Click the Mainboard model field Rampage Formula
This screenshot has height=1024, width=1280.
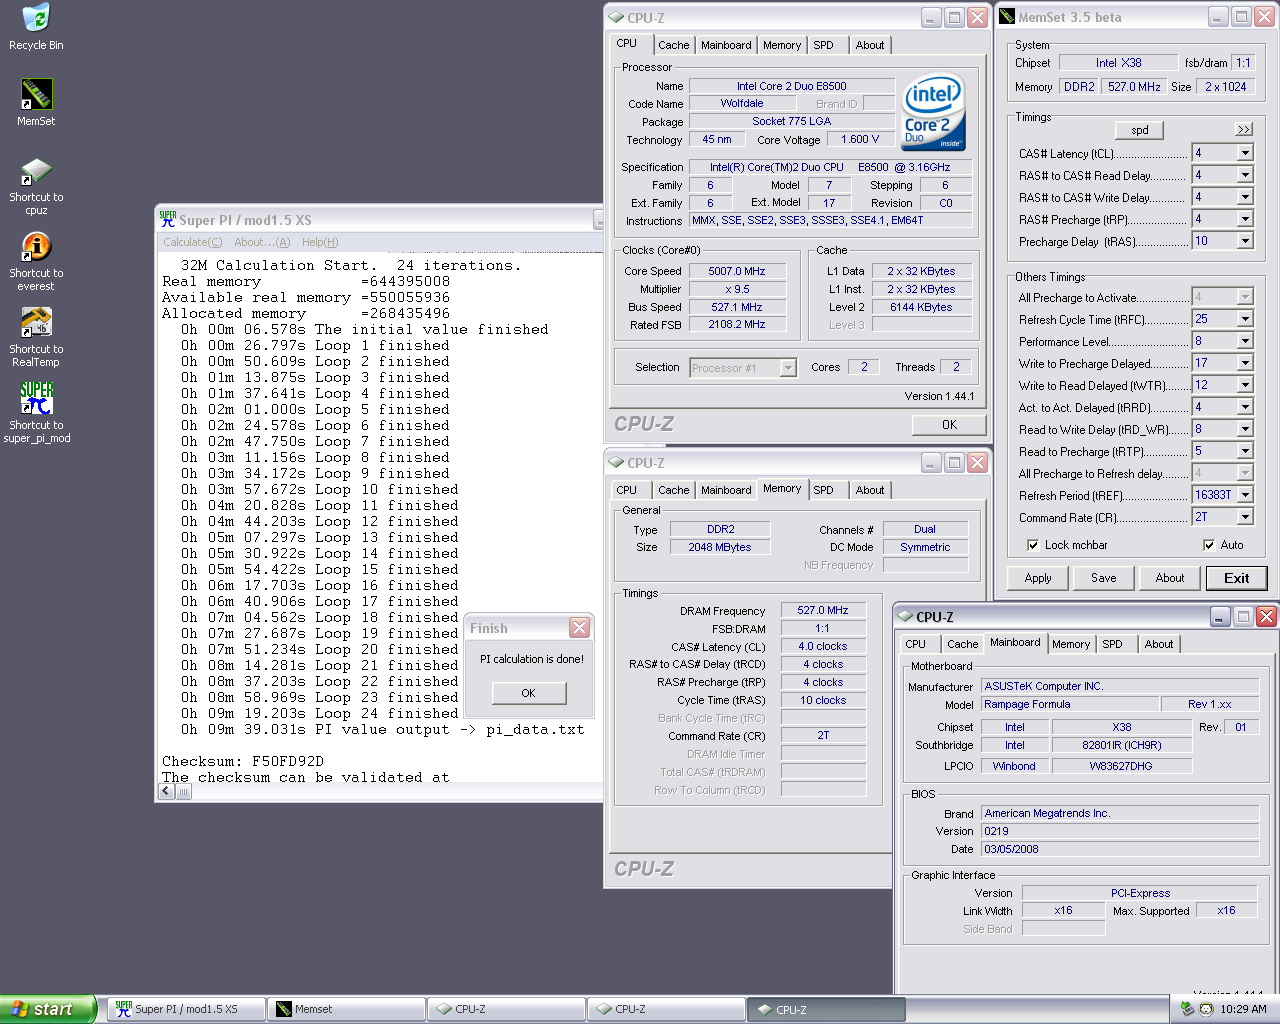pyautogui.click(x=1070, y=704)
